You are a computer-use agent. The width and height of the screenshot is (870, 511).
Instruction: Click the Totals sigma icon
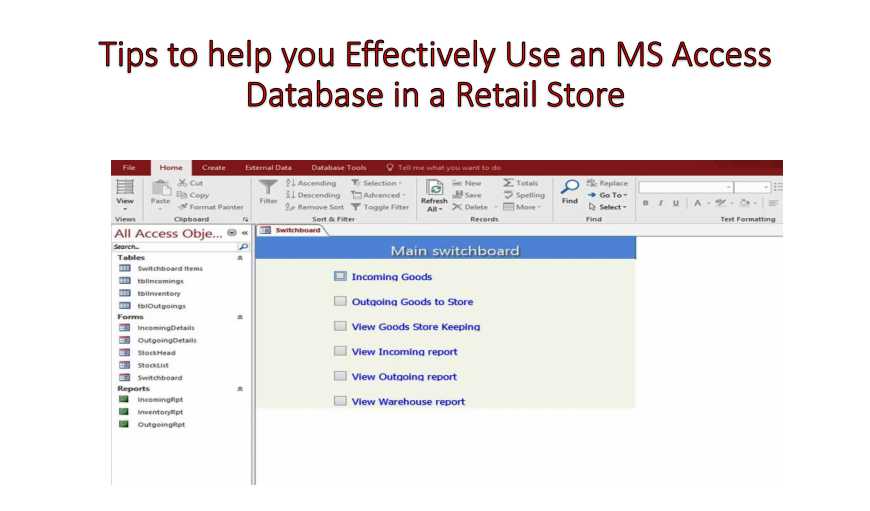pos(508,183)
